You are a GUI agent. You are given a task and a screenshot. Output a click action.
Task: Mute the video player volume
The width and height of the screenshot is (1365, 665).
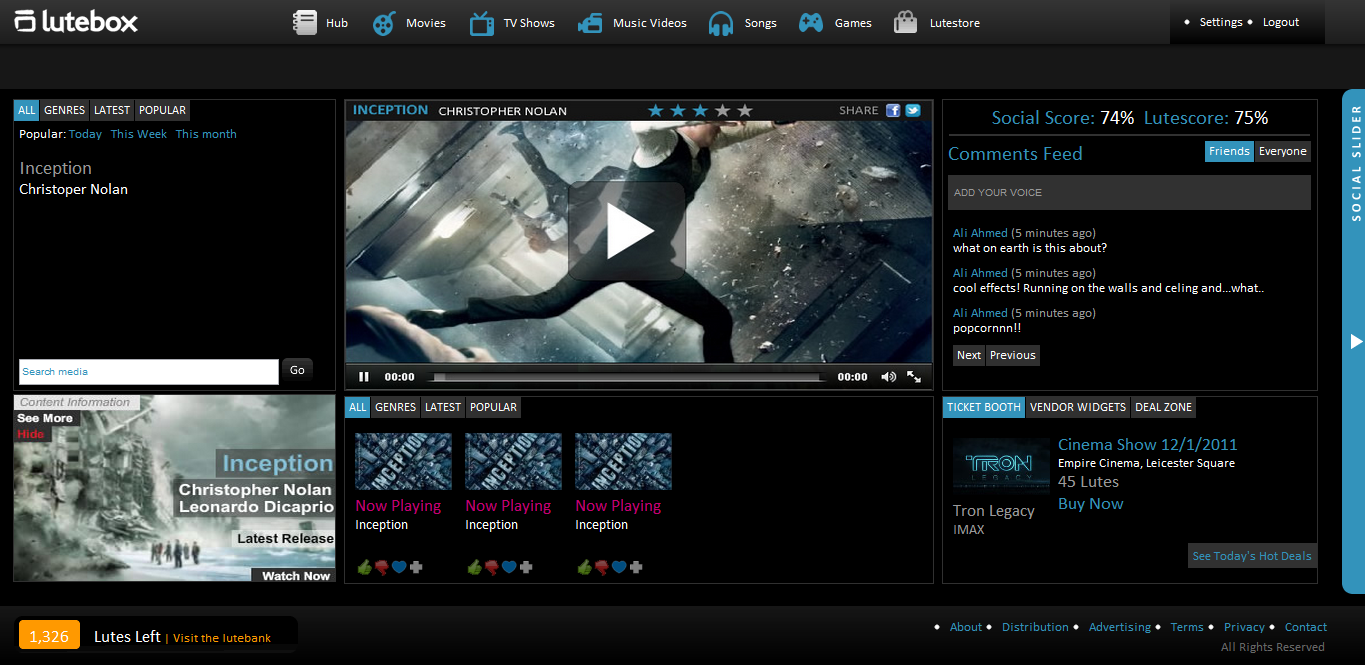pos(888,377)
